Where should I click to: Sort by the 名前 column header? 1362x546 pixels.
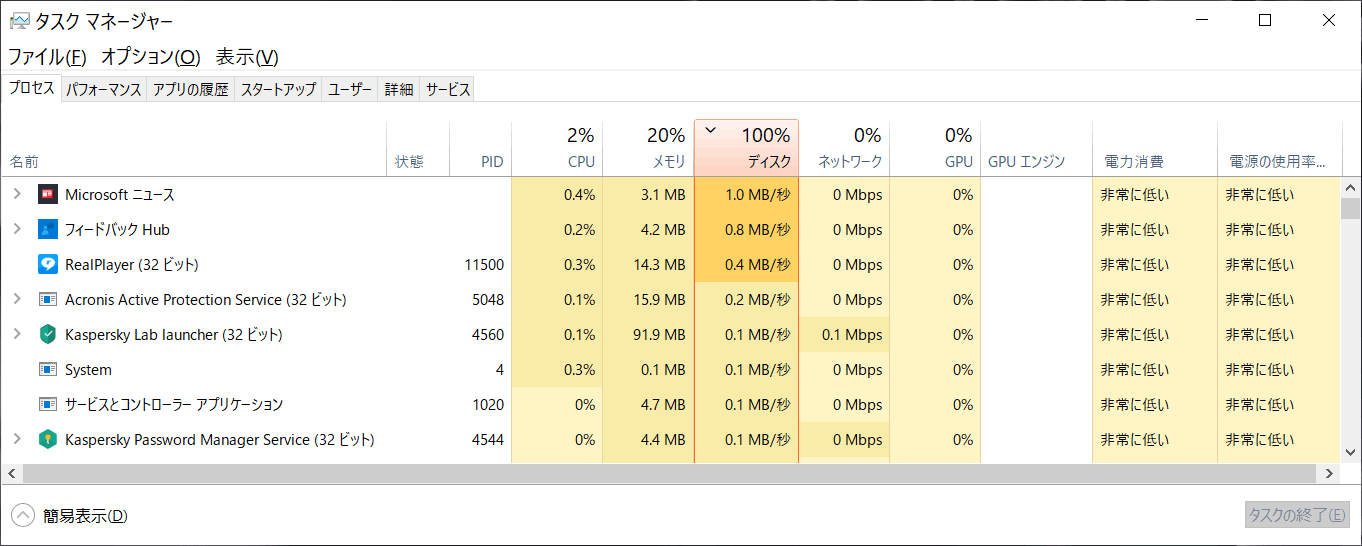tap(194, 148)
